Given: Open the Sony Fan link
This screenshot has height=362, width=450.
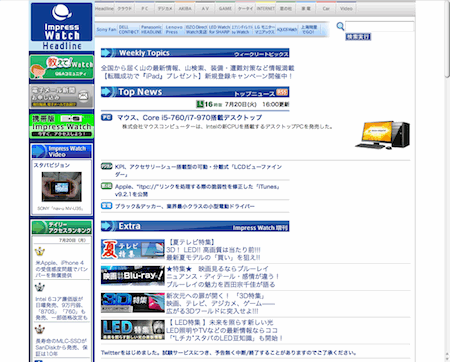Looking at the screenshot, I should click(106, 29).
